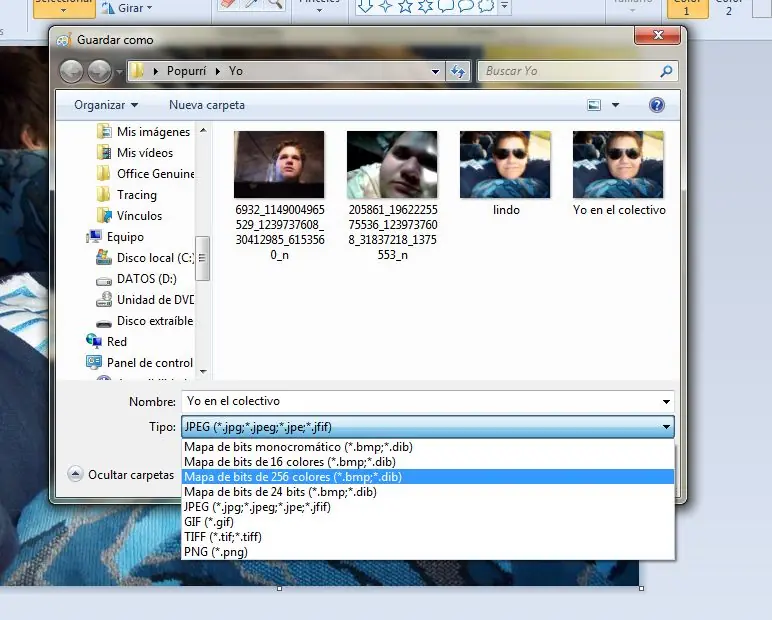The width and height of the screenshot is (772, 620).
Task: Click the Red network icon
Action: point(94,341)
